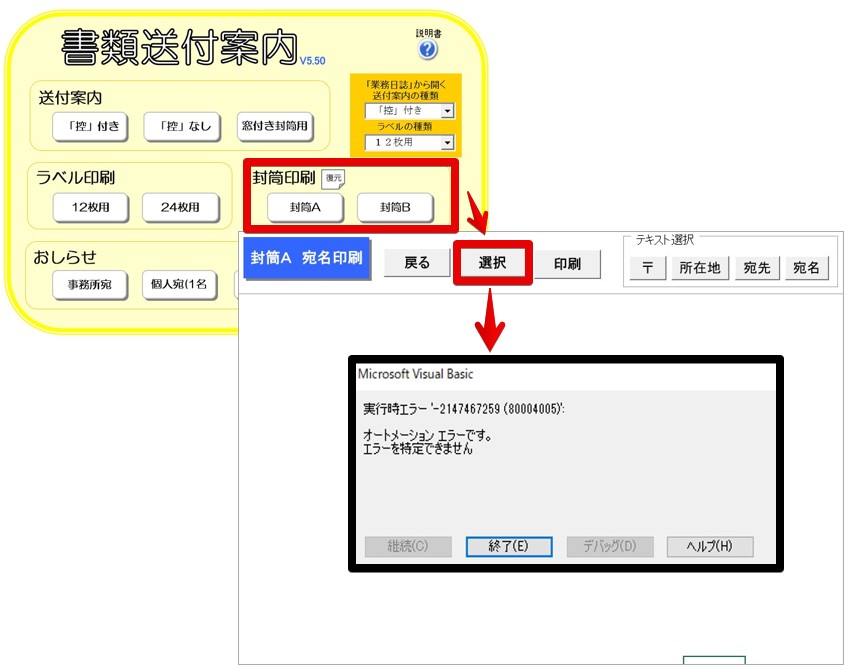Click the 封筒B button
851x669 pixels.
(x=395, y=207)
